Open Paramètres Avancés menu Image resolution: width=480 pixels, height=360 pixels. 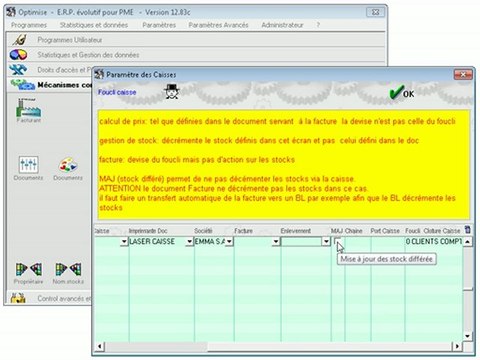pos(218,25)
